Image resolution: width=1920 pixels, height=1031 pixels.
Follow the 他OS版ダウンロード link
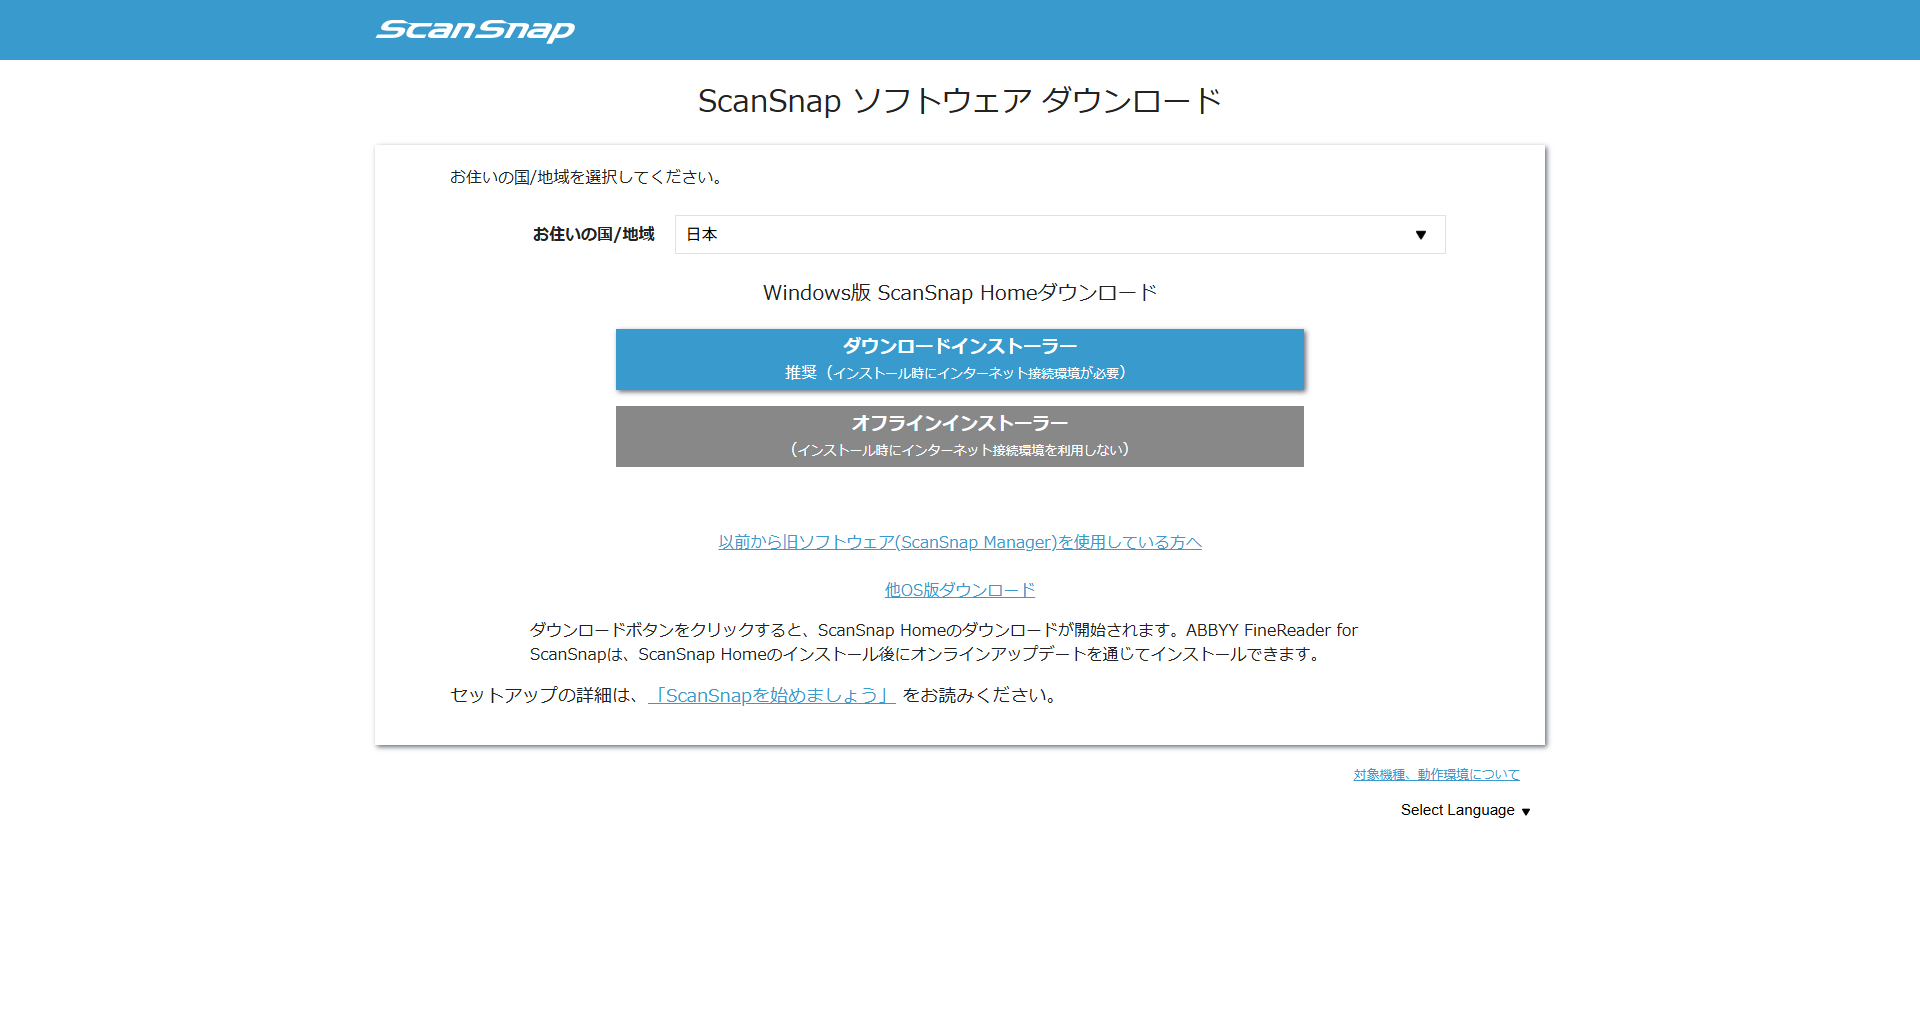tap(959, 590)
